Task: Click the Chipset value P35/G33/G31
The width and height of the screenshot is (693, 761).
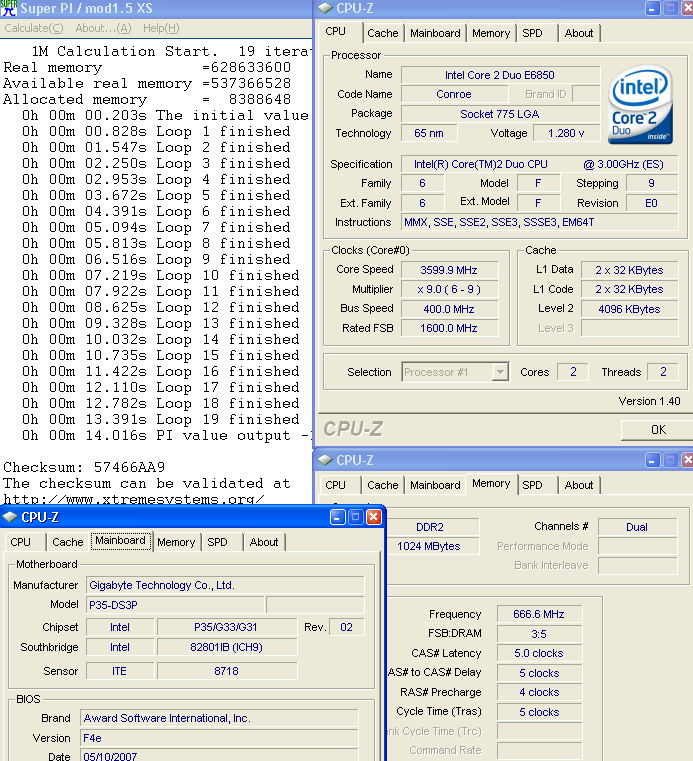Action: 226,627
